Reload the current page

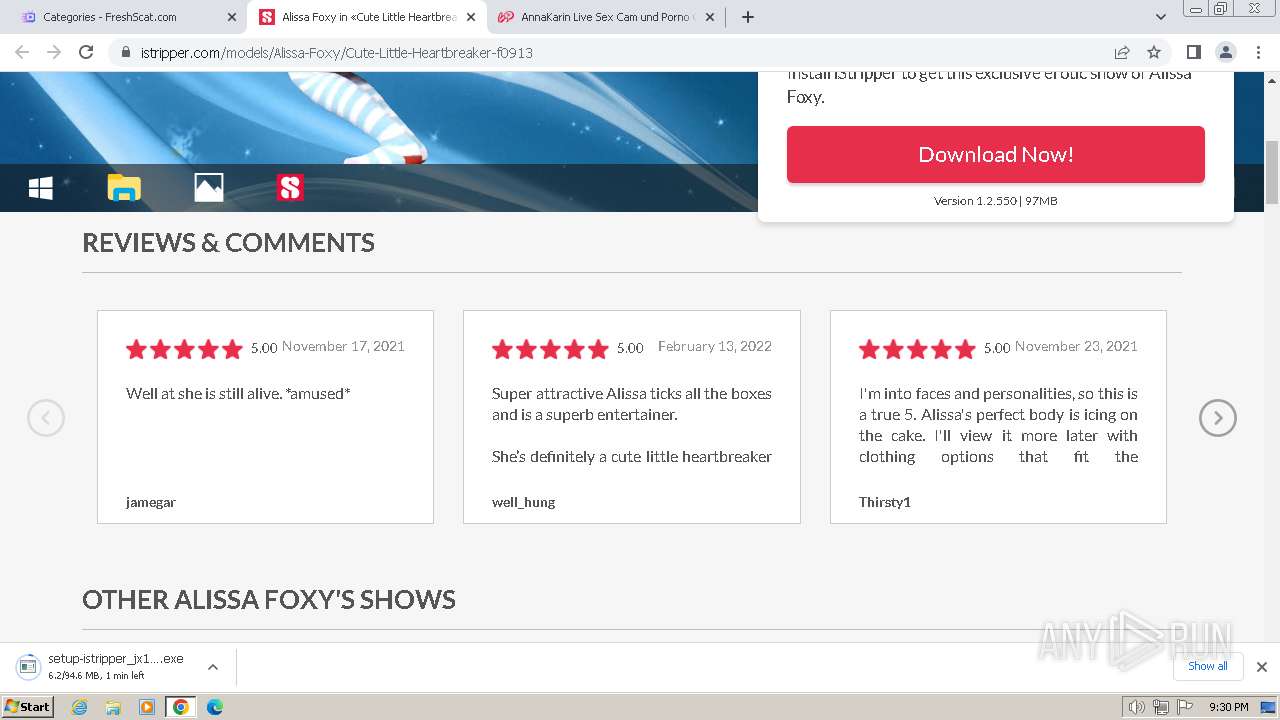86,52
